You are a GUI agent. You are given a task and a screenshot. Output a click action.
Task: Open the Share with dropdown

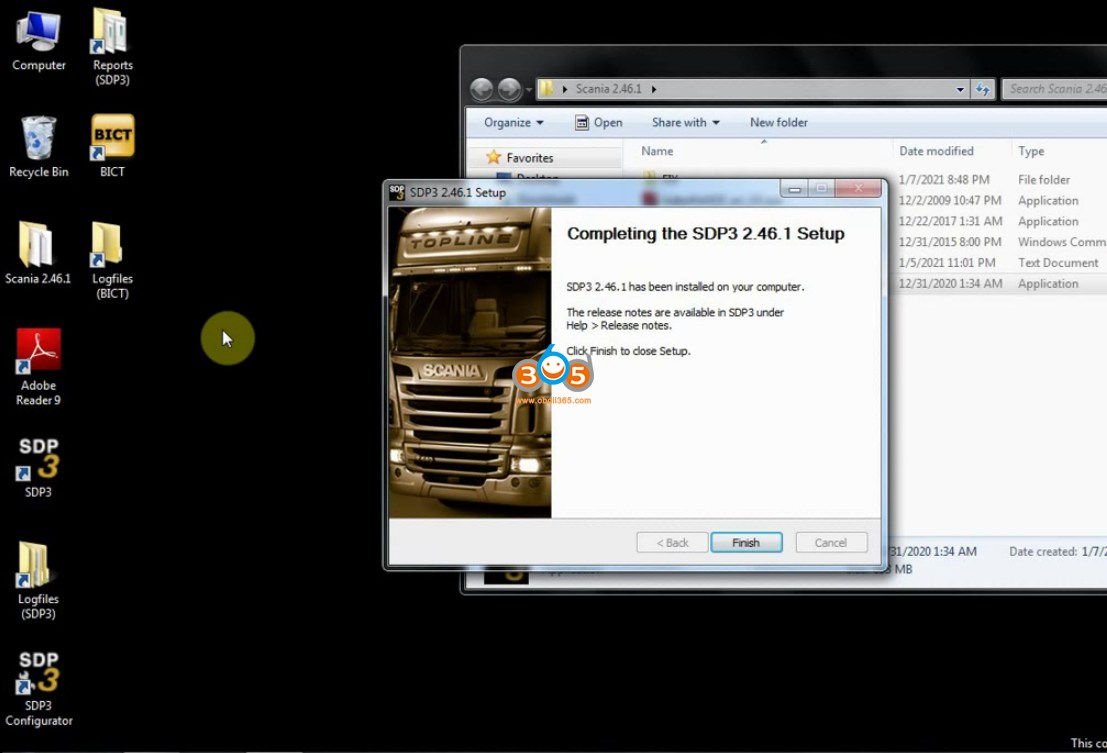click(x=686, y=122)
